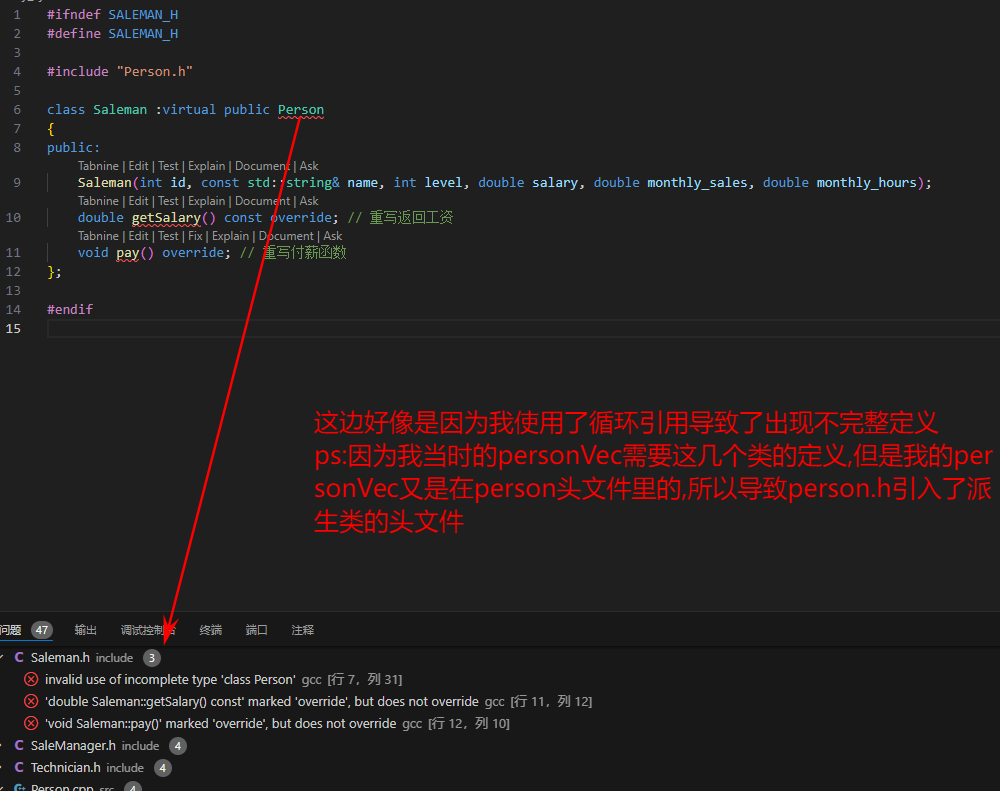Viewport: 1000px width, 791px height.
Task: Click the C file icon for Technician.h
Action: click(x=19, y=768)
